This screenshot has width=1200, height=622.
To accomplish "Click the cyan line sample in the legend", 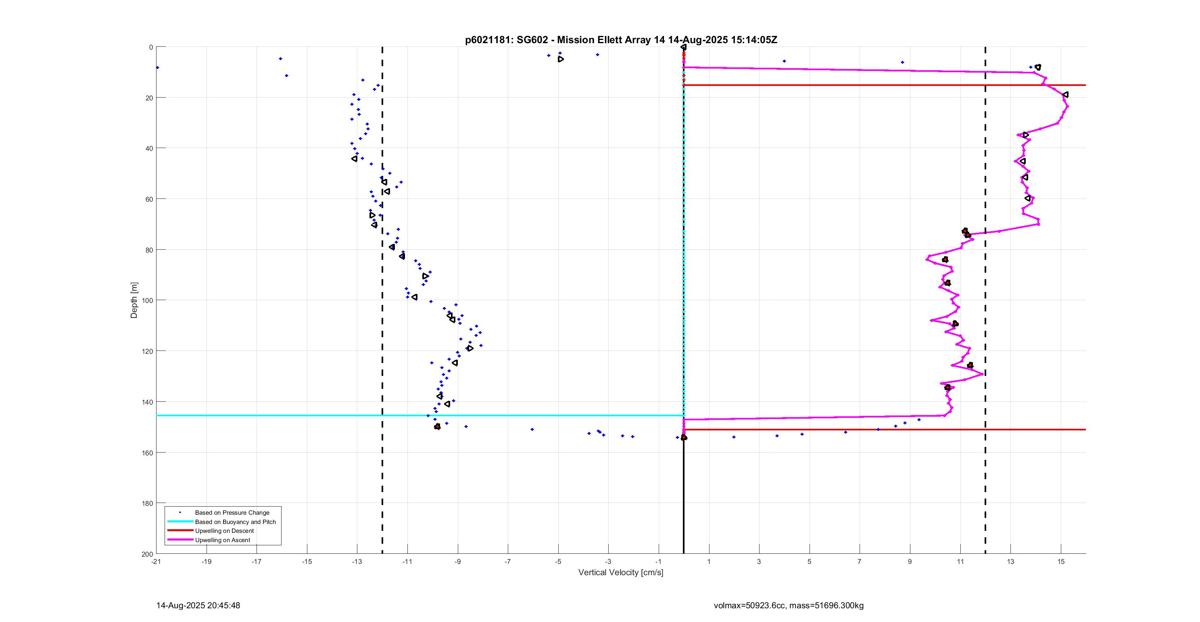I will 179,522.
